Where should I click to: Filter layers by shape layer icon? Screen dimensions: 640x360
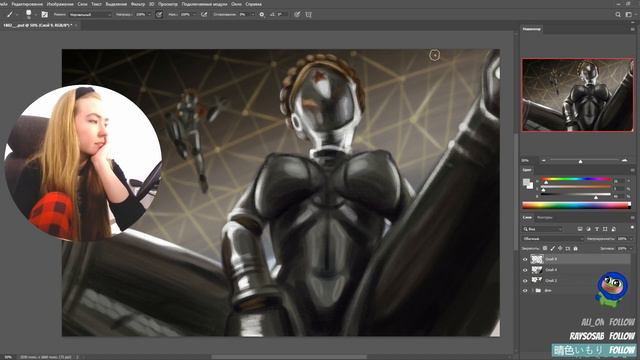point(605,229)
